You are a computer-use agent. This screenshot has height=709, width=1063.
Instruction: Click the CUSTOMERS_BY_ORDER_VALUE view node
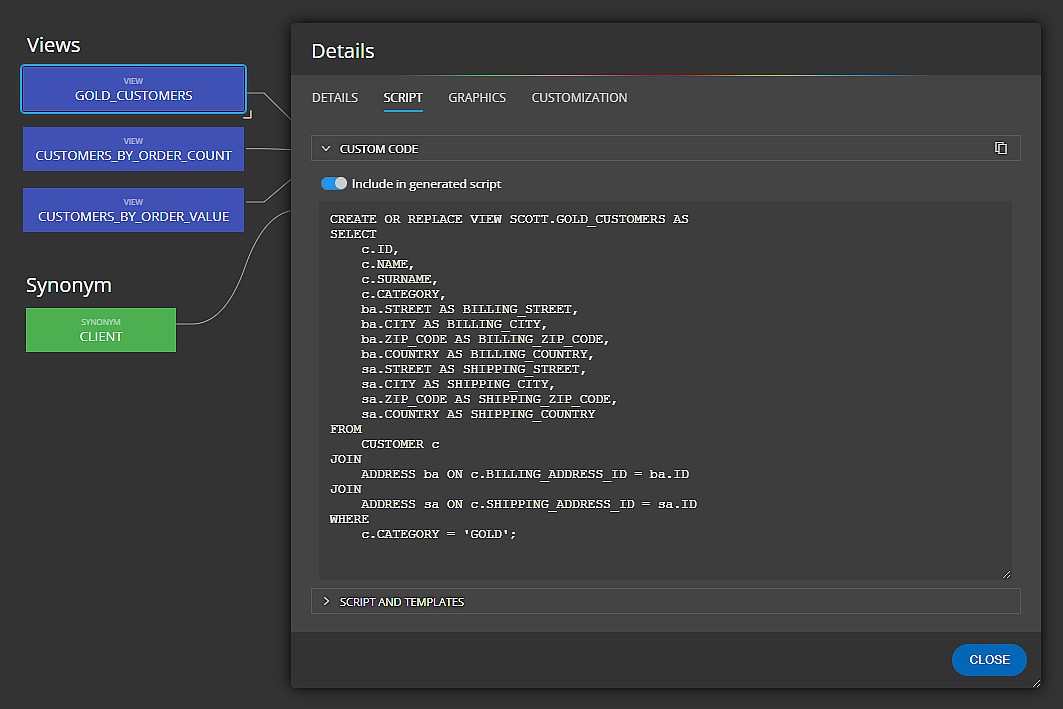133,210
